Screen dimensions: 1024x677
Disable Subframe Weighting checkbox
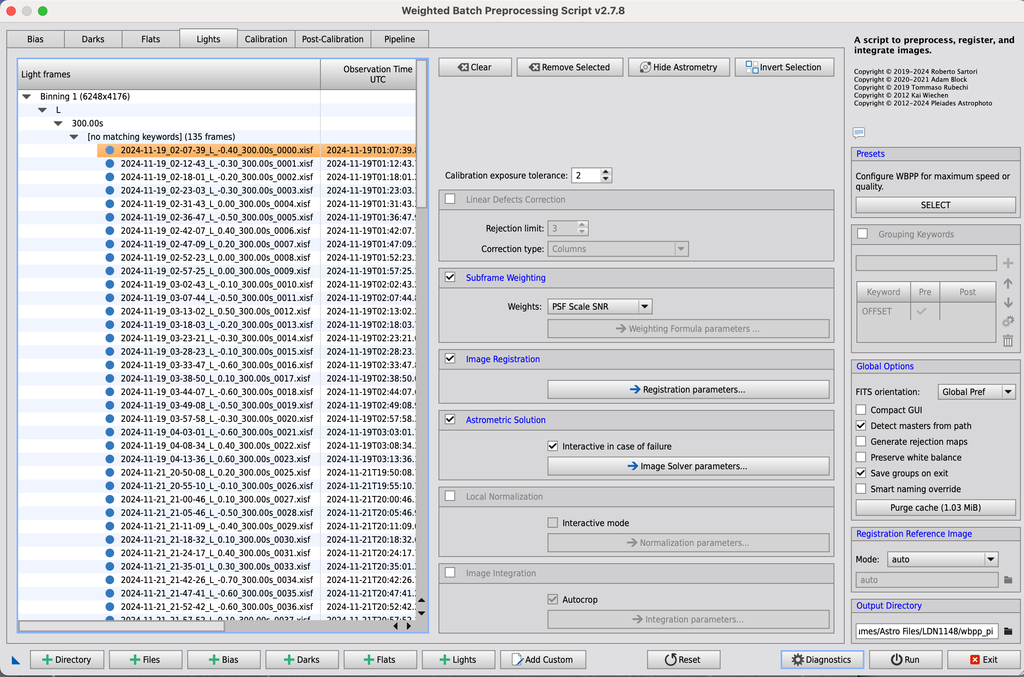[x=450, y=277]
